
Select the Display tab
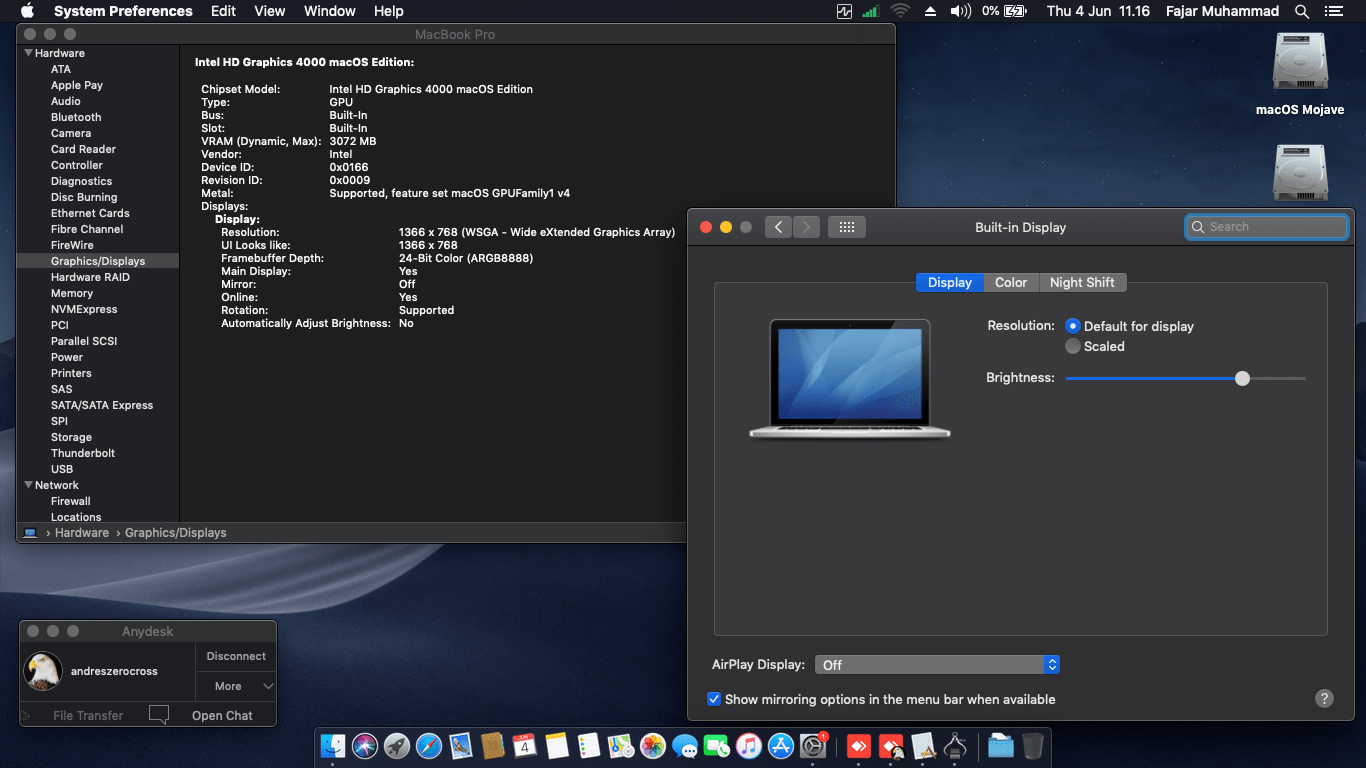(x=950, y=283)
